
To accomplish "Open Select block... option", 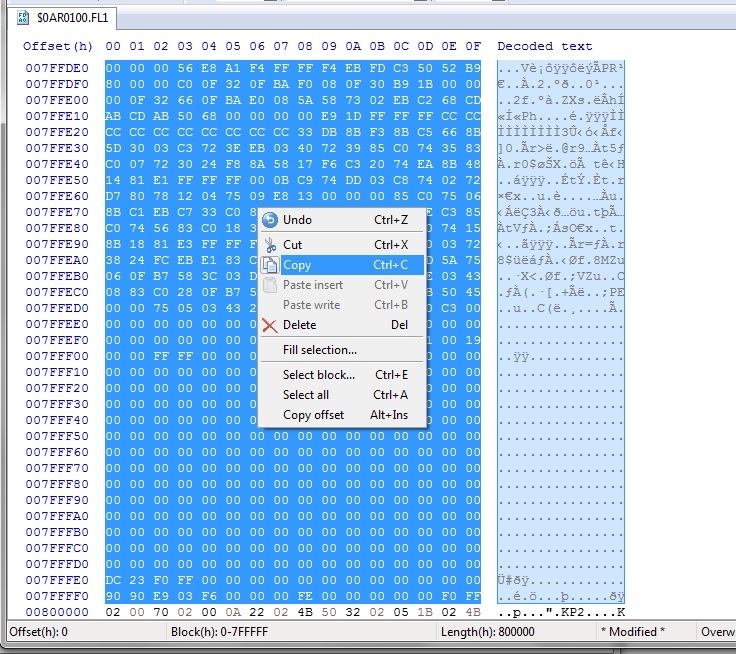I will pos(343,375).
